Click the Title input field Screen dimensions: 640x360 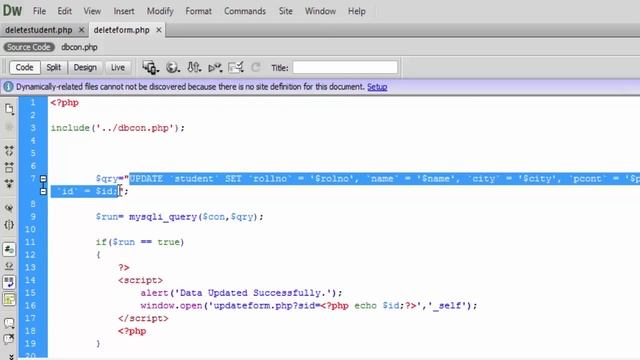[x=345, y=67]
